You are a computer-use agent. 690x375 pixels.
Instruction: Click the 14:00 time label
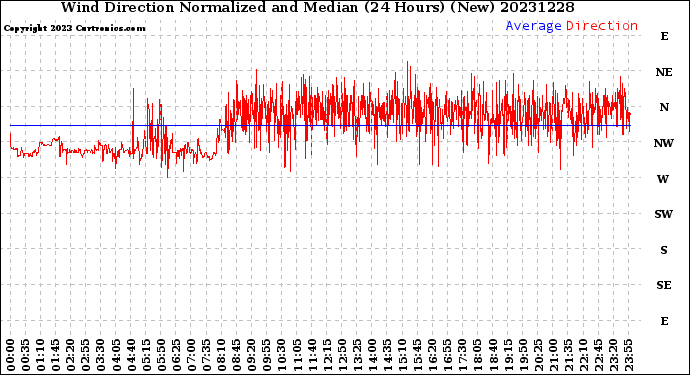(x=372, y=355)
